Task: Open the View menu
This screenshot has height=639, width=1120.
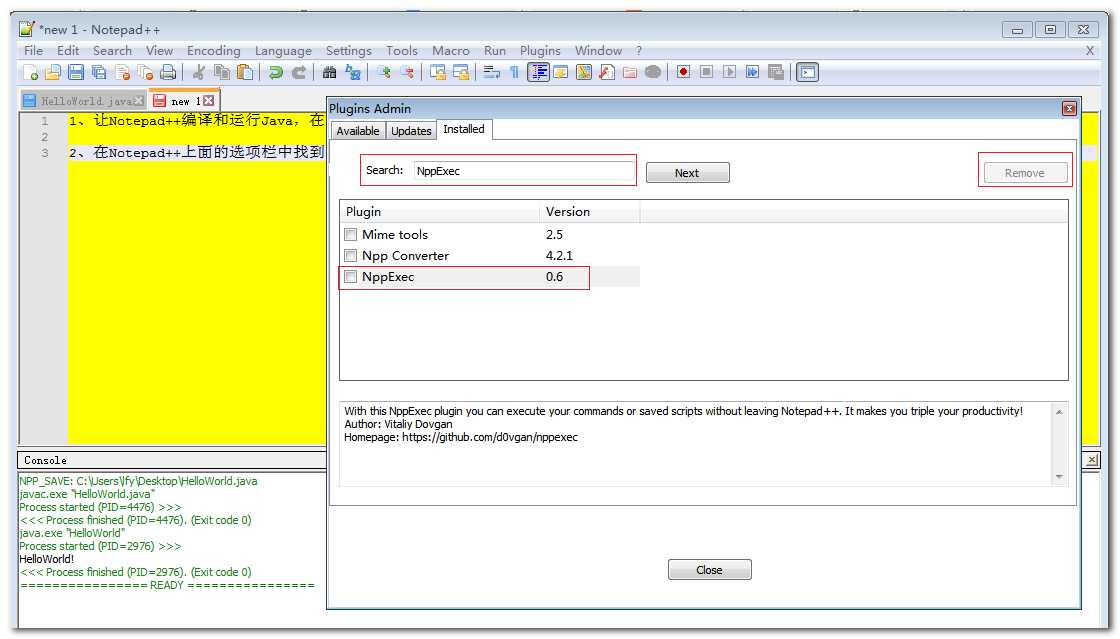Action: pyautogui.click(x=159, y=51)
